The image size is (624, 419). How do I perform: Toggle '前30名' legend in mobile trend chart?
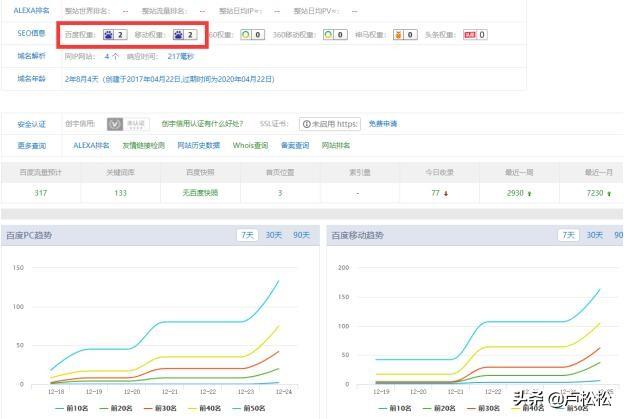point(483,408)
